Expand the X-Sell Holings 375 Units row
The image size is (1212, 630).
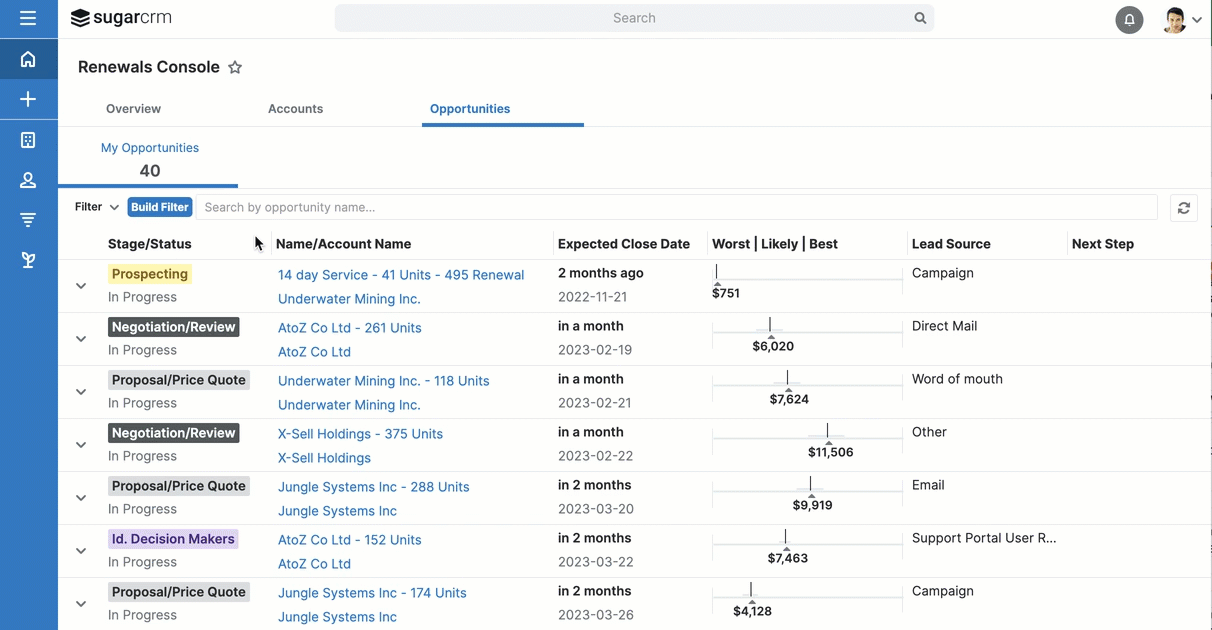click(x=81, y=445)
